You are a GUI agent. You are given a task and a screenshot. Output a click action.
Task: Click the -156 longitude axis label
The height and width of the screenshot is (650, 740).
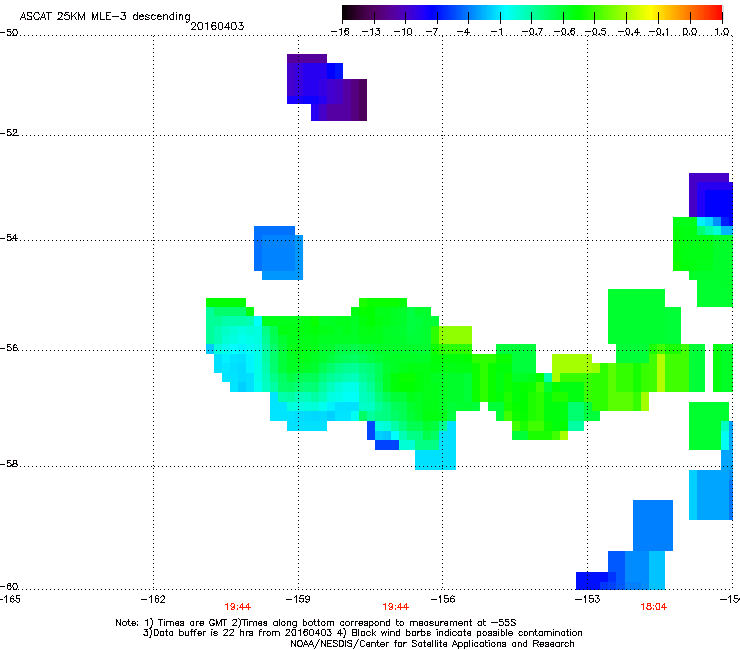point(443,599)
